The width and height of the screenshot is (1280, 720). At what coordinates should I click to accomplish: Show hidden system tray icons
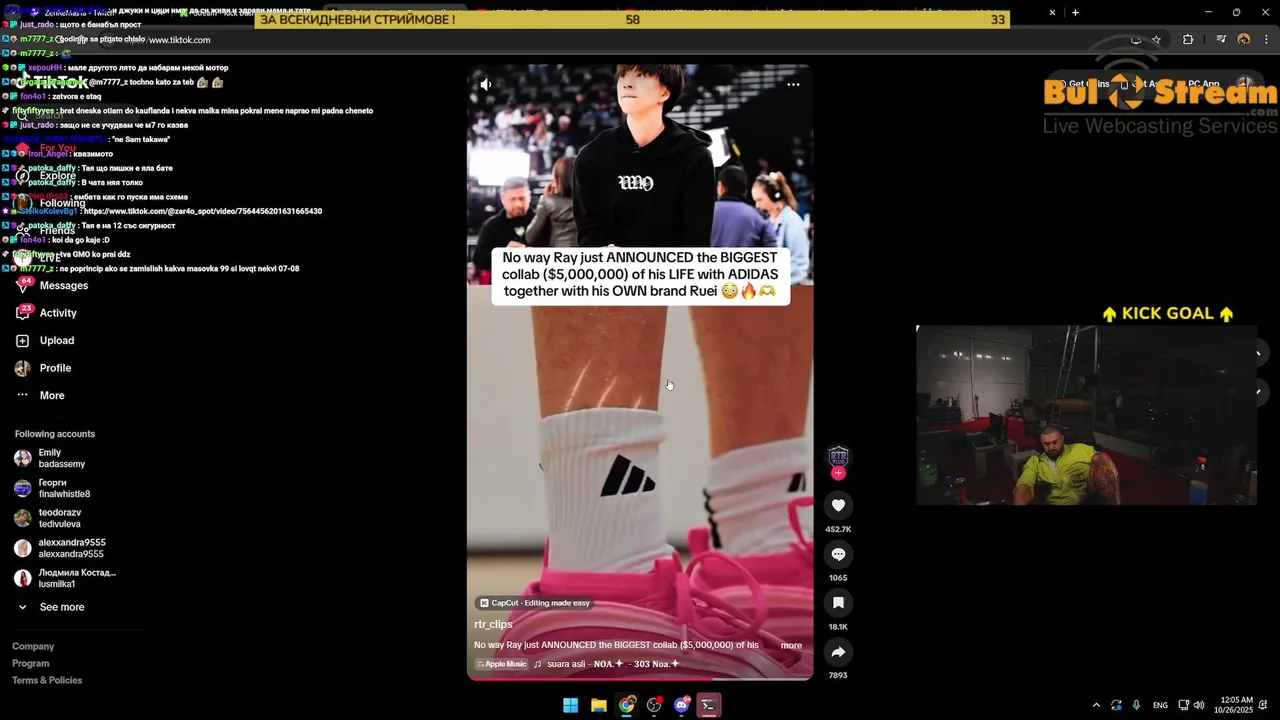point(1096,705)
